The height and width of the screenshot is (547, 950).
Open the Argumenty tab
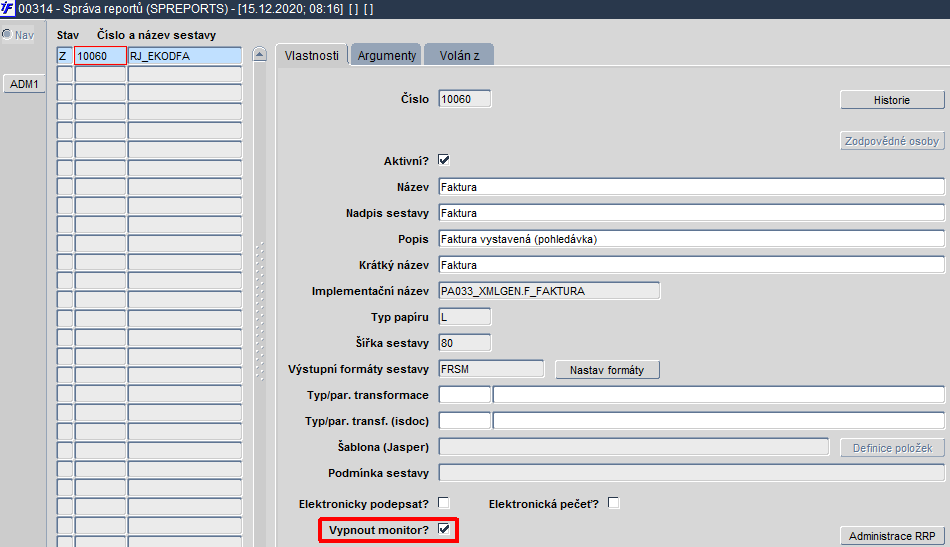tap(387, 55)
